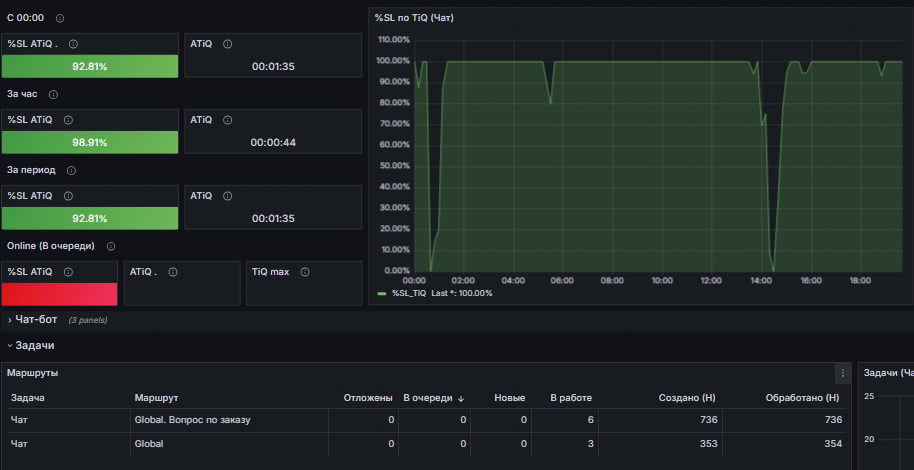
Task: Click info icon of ATiQ panel under За период
Action: 227,196
